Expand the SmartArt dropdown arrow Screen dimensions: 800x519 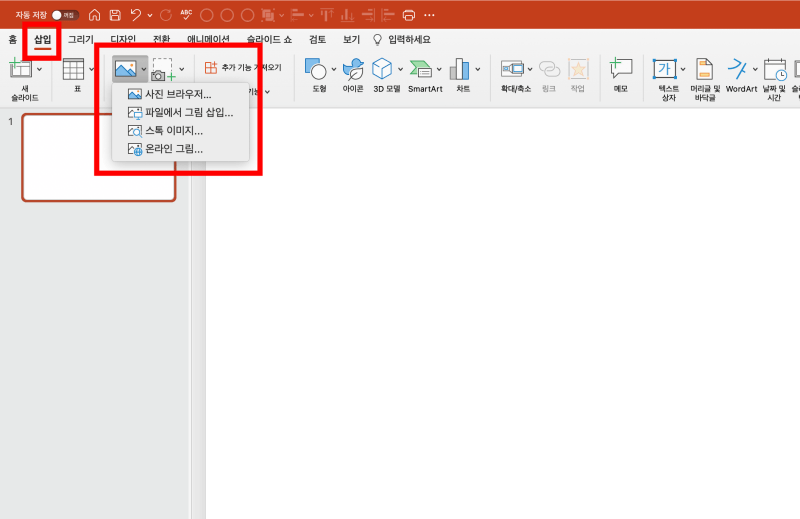coord(439,69)
